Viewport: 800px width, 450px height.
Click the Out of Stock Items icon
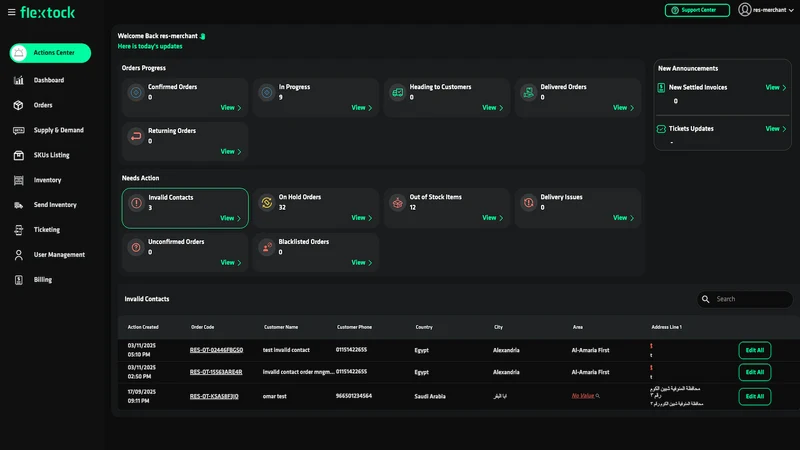pyautogui.click(x=397, y=203)
